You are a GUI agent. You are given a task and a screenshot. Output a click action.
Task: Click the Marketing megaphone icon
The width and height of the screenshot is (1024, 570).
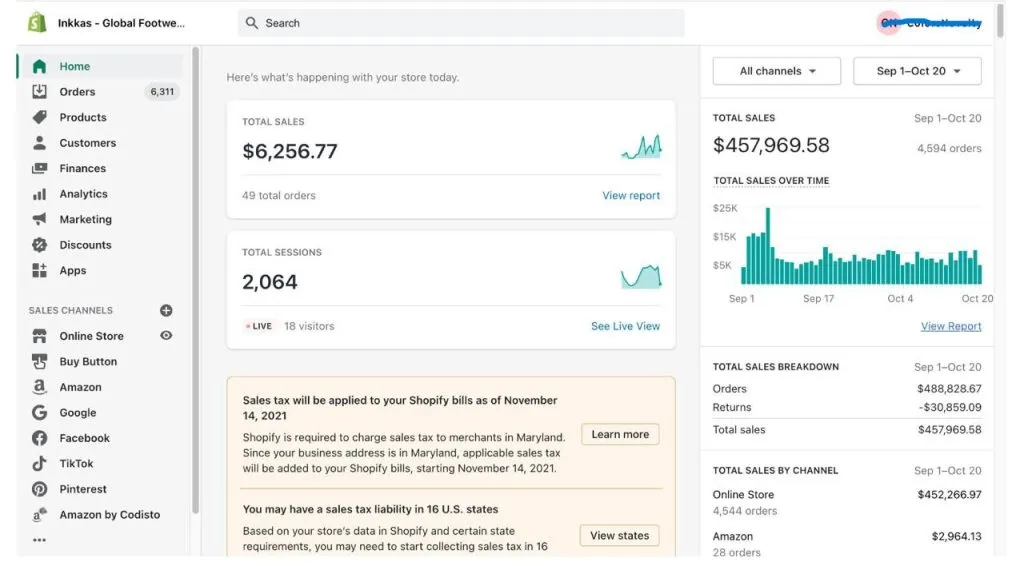tap(39, 219)
